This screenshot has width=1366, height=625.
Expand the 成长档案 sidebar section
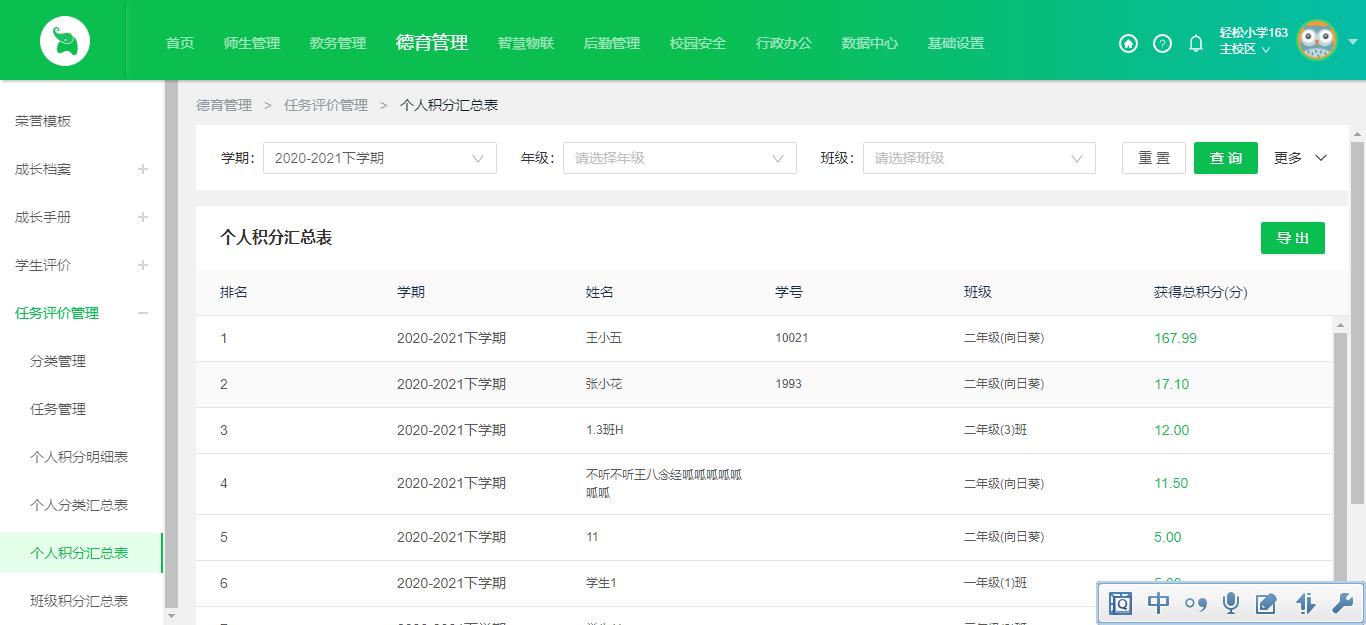[x=143, y=169]
